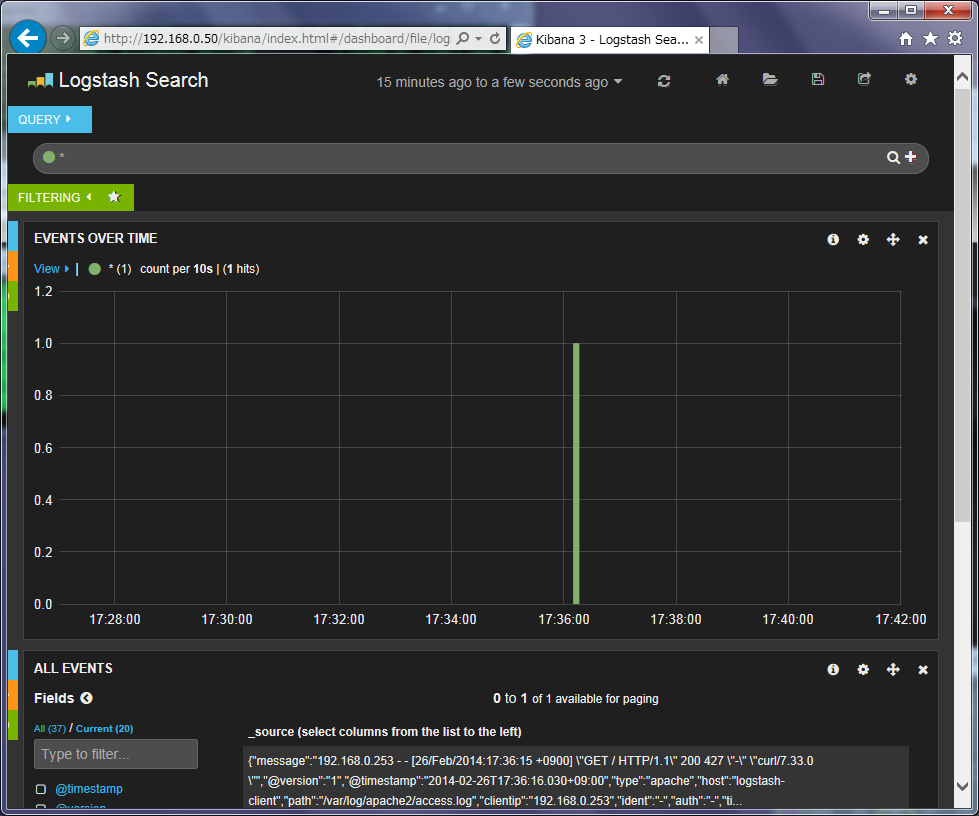The height and width of the screenshot is (816, 979).
Task: Click move handle of All Events panel
Action: click(x=893, y=669)
